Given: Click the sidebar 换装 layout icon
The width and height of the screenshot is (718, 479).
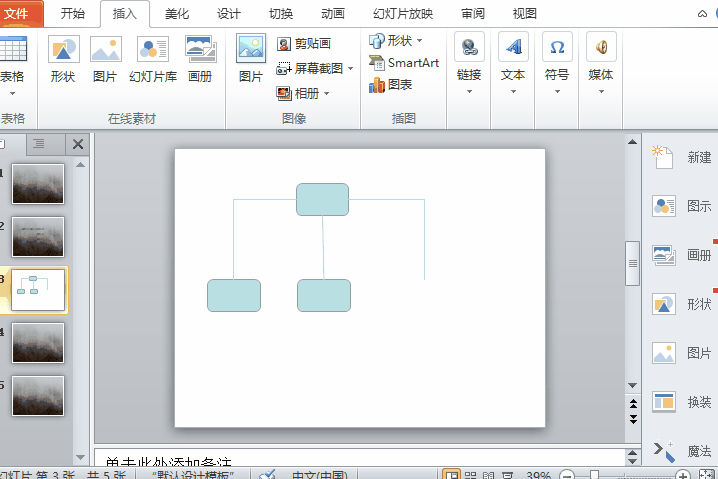Looking at the screenshot, I should (664, 402).
